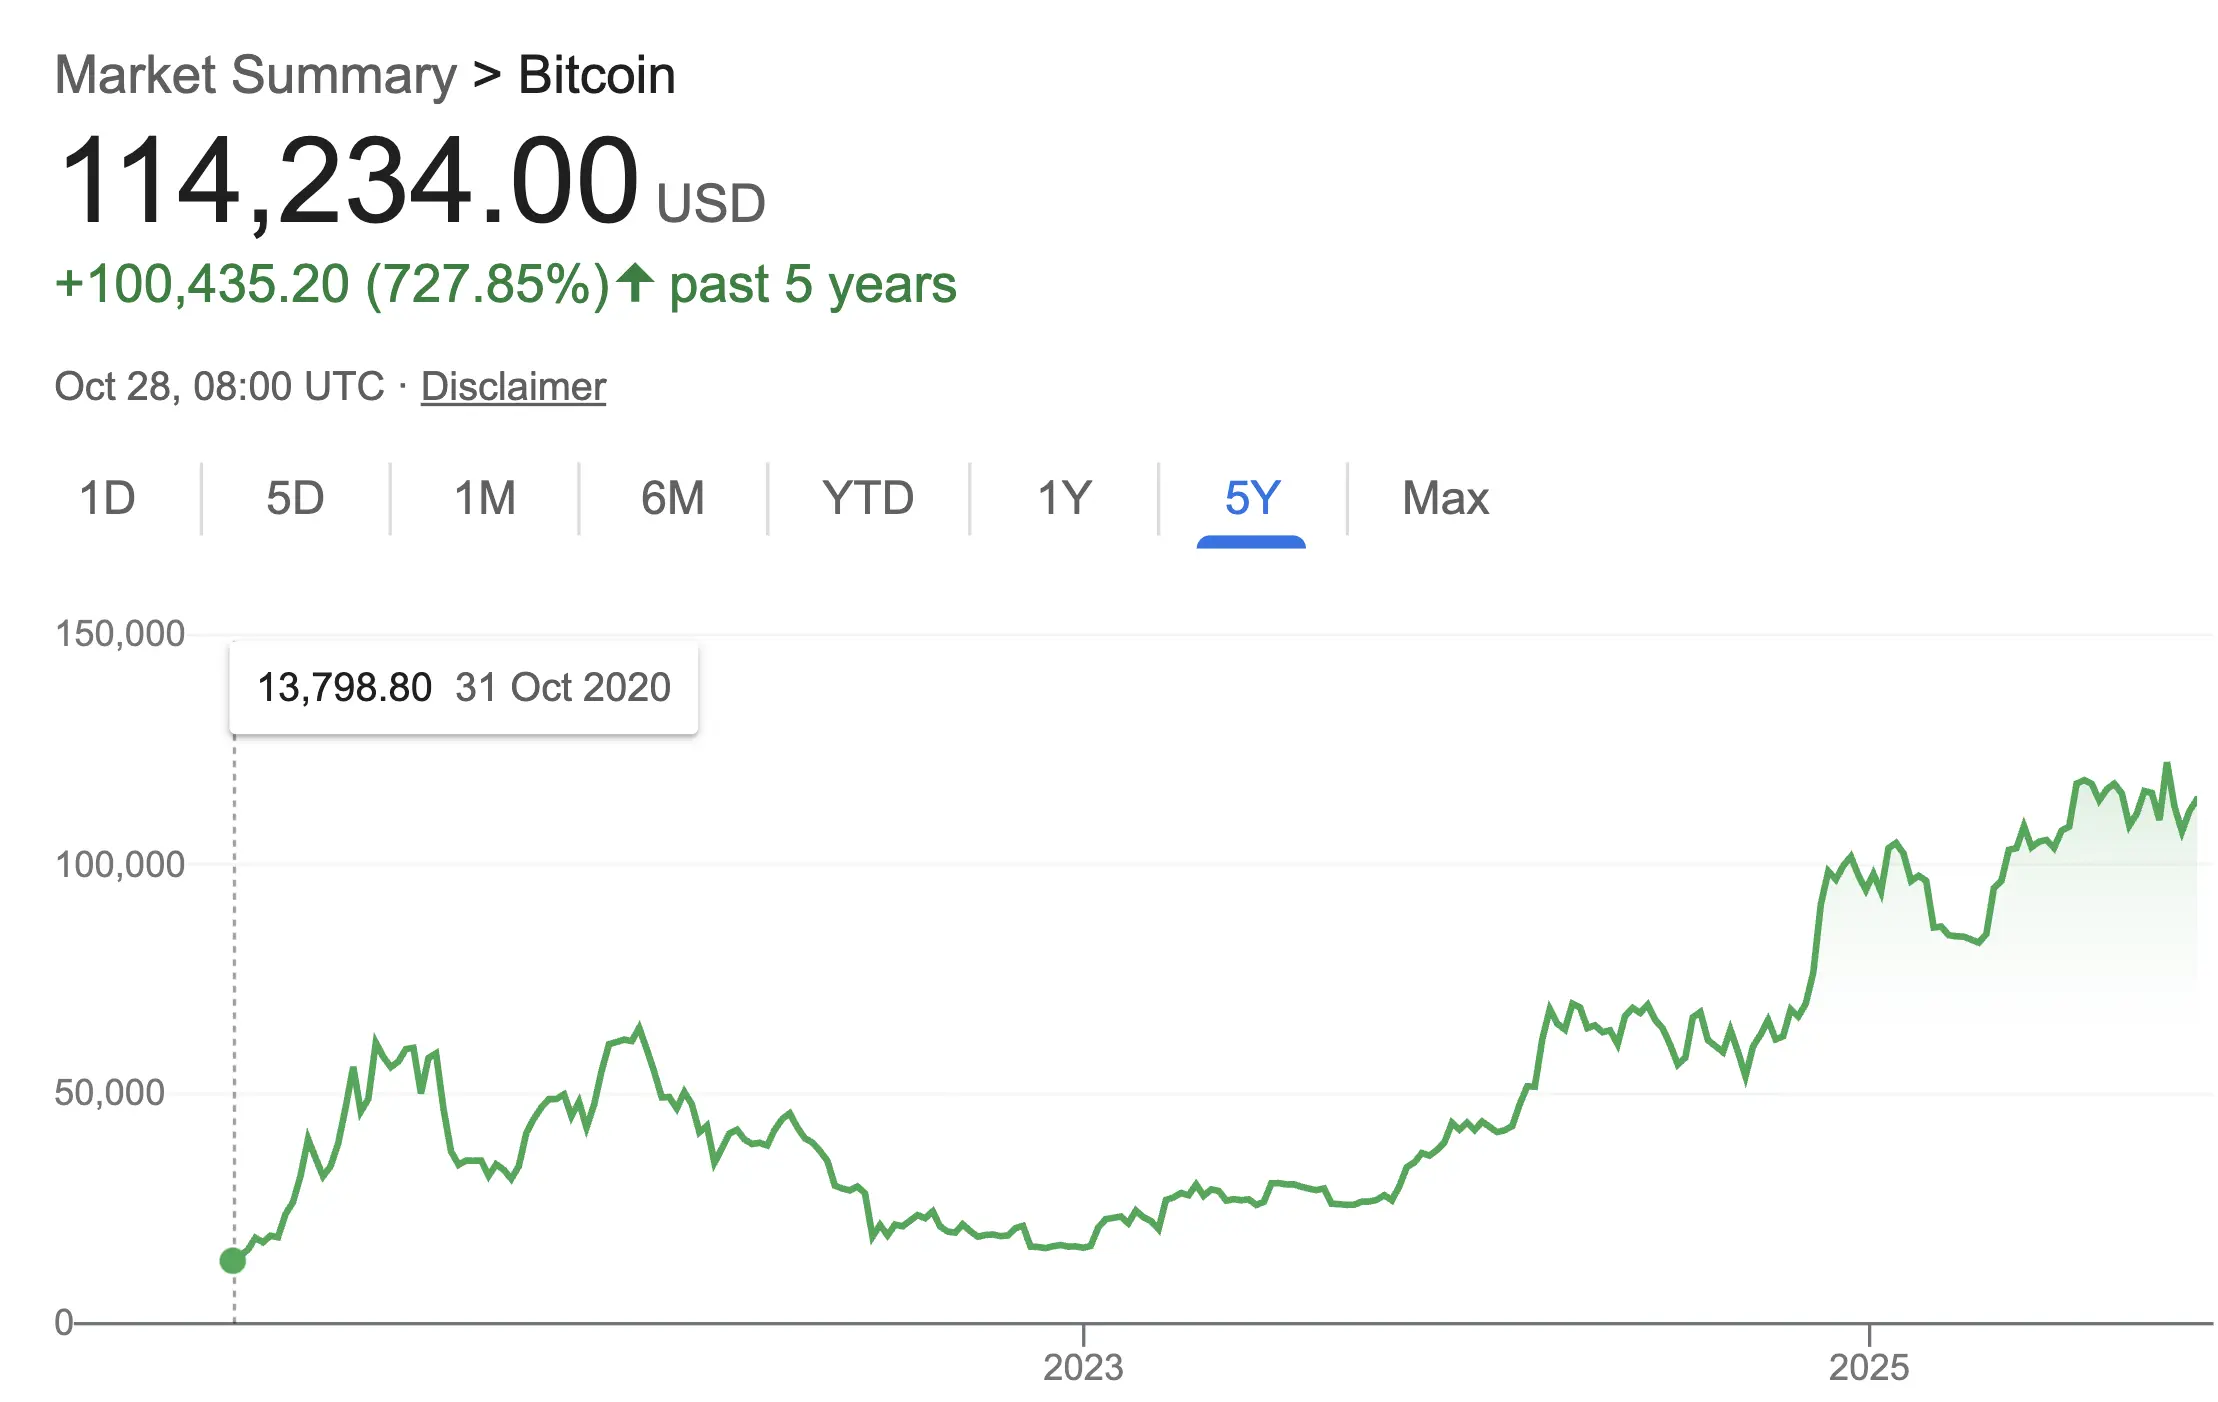Screen dimensions: 2218x1402
Task: Show the 1M price chart
Action: (485, 498)
